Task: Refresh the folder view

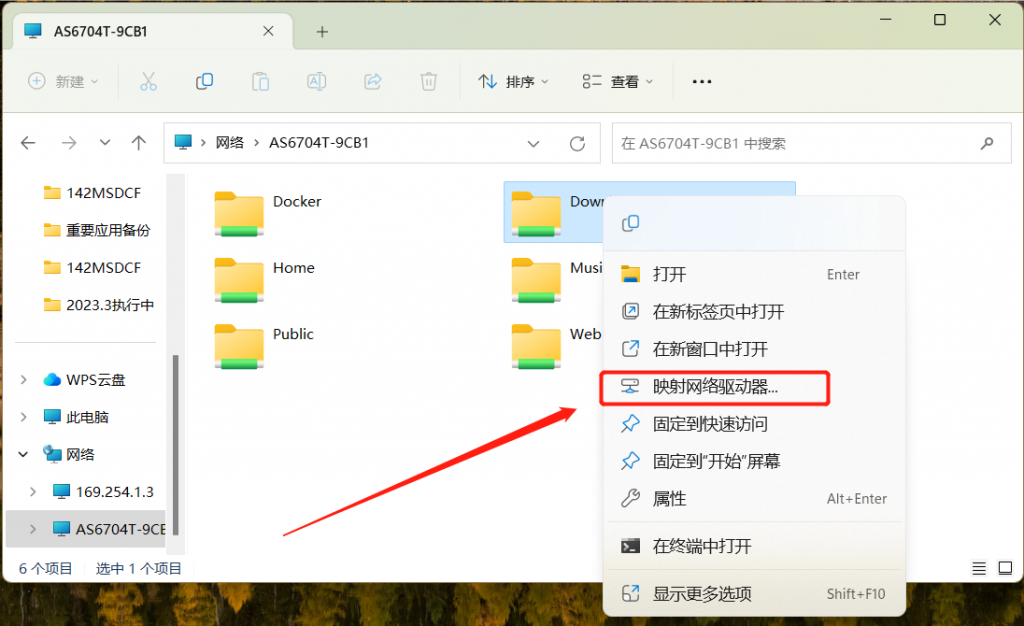Action: coord(577,143)
